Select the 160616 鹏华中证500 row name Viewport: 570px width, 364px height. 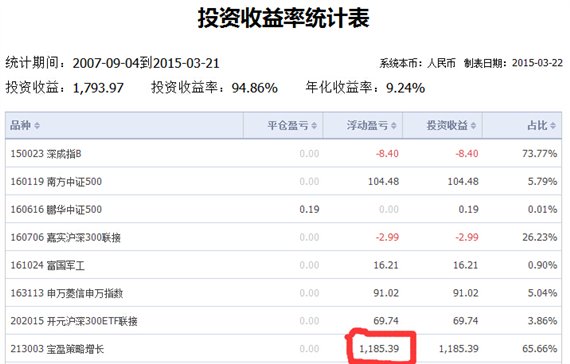click(56, 209)
